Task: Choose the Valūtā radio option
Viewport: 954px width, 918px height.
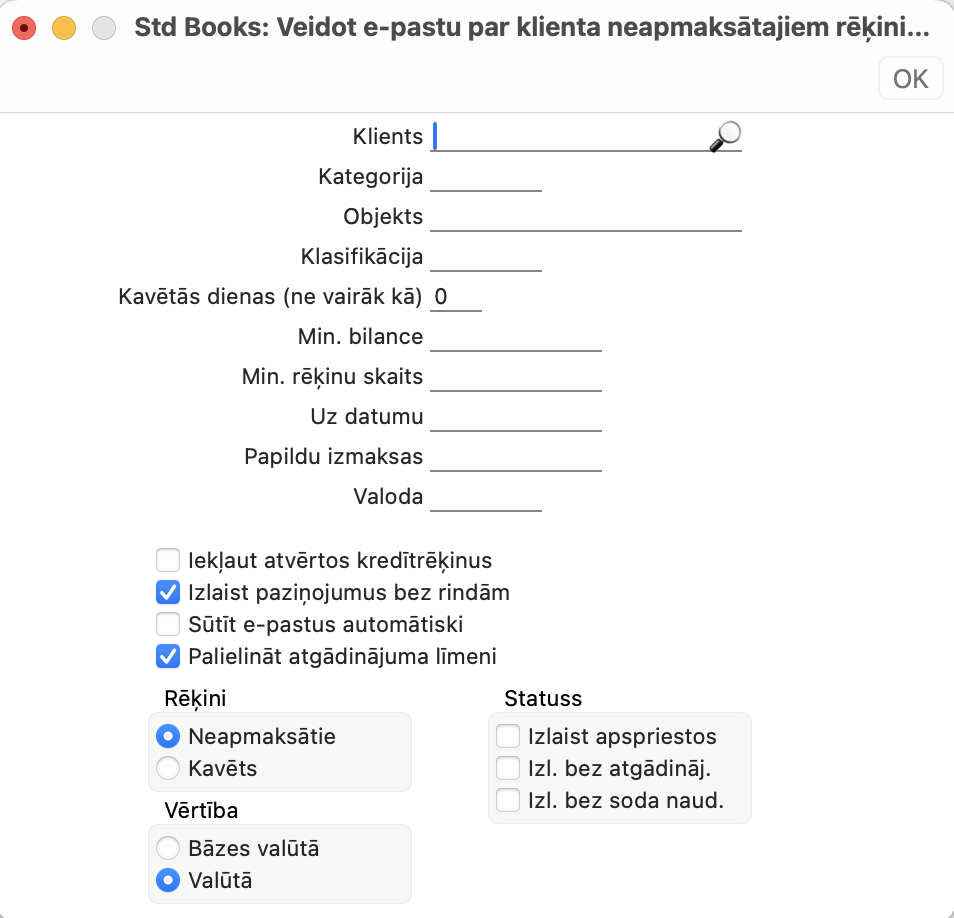Action: [x=168, y=881]
